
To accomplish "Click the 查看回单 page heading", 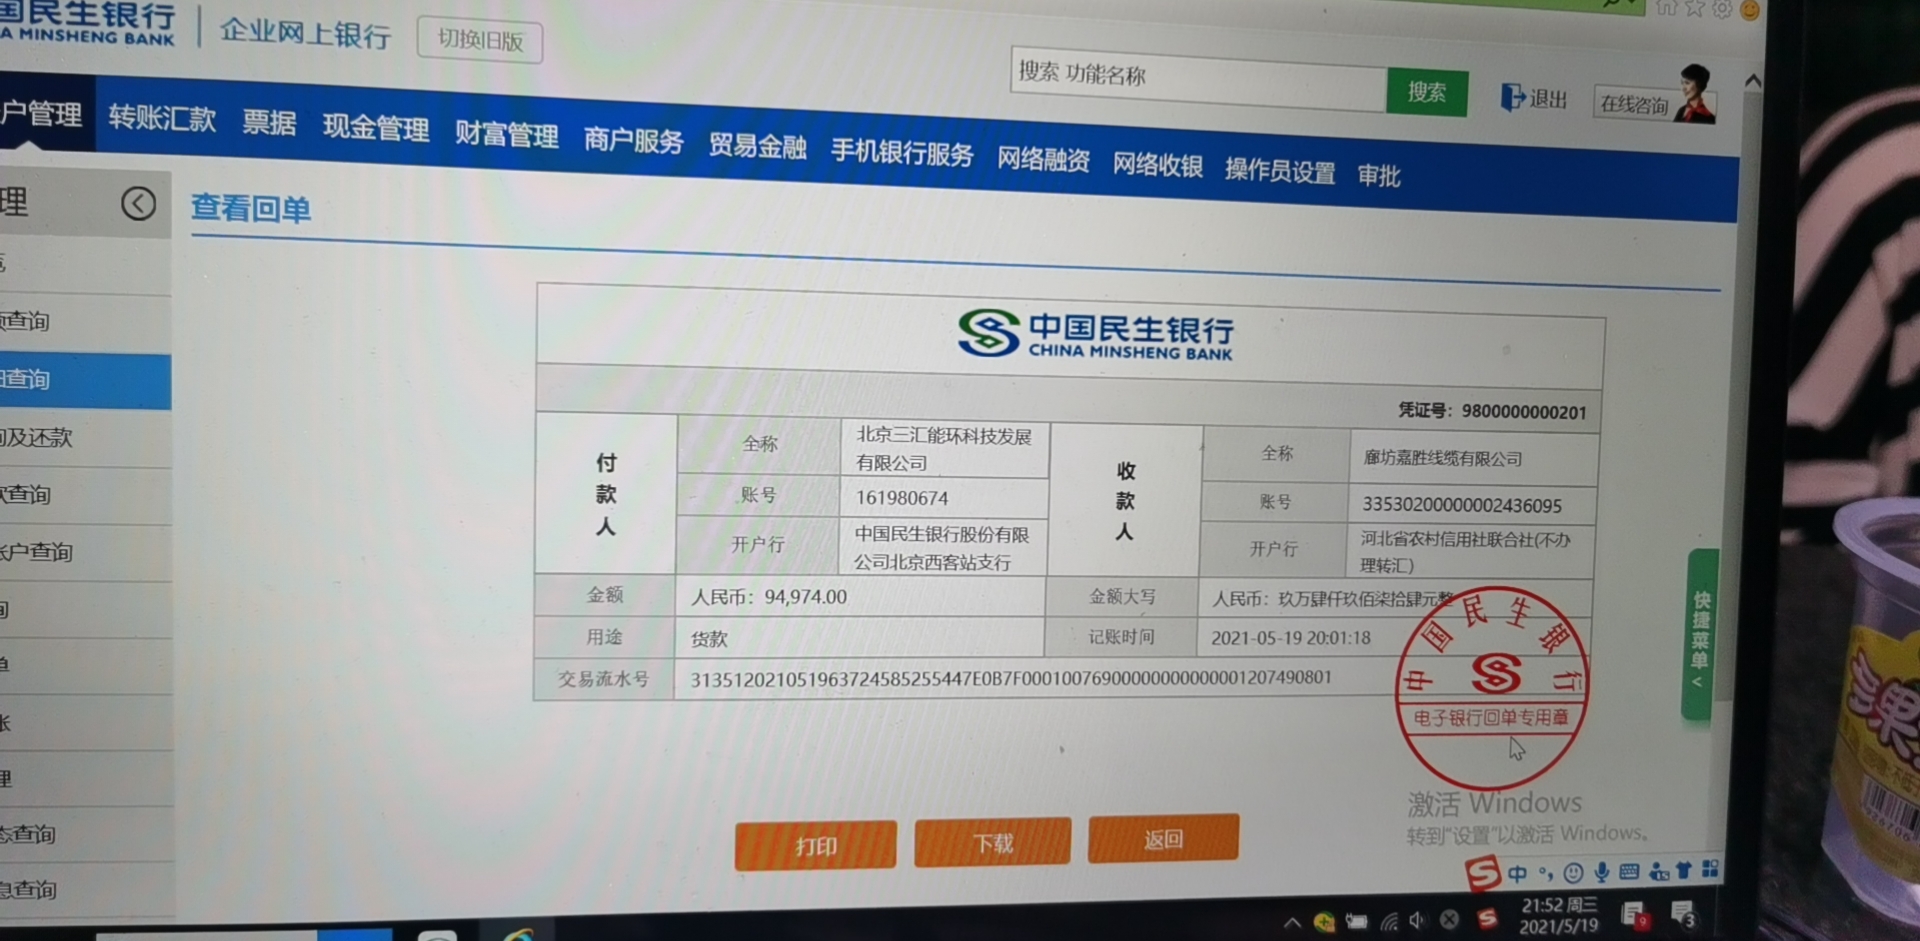I will point(250,209).
